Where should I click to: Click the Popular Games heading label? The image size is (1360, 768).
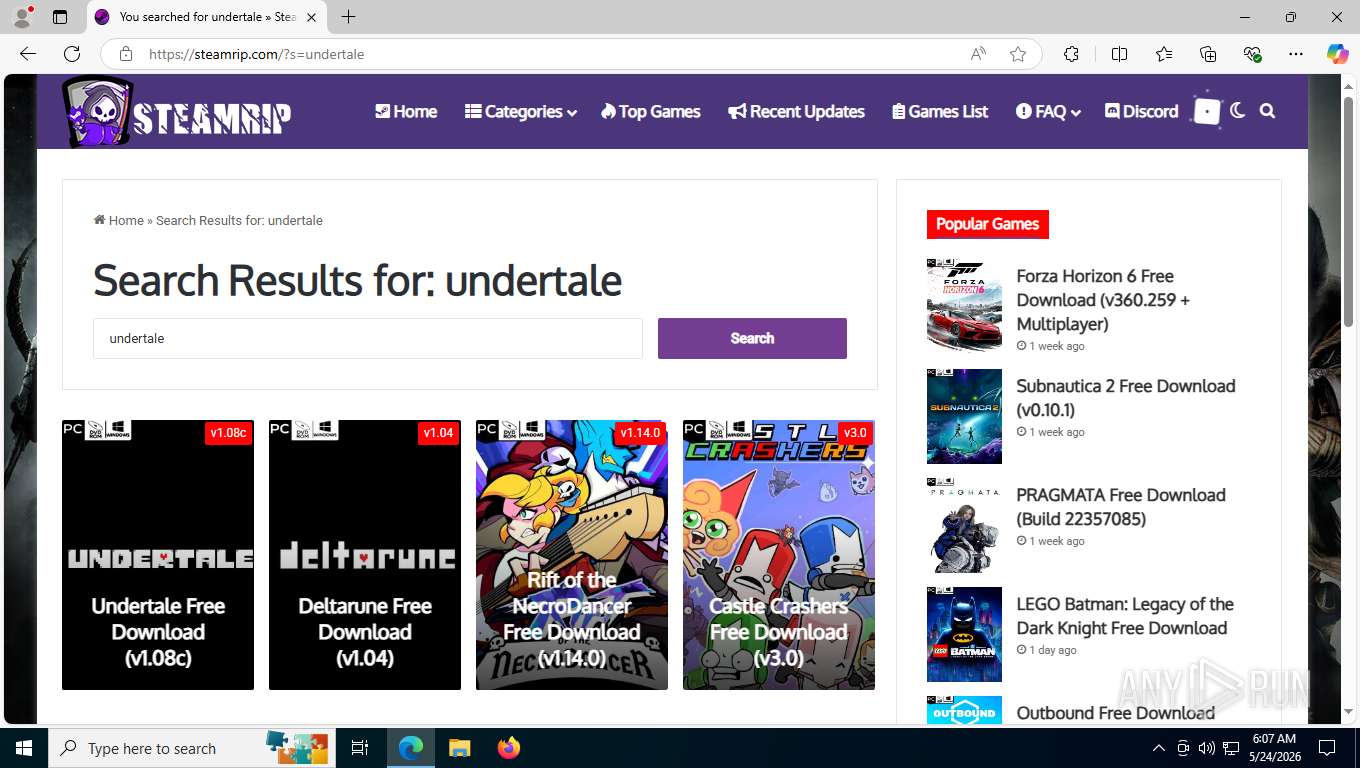pos(987,224)
